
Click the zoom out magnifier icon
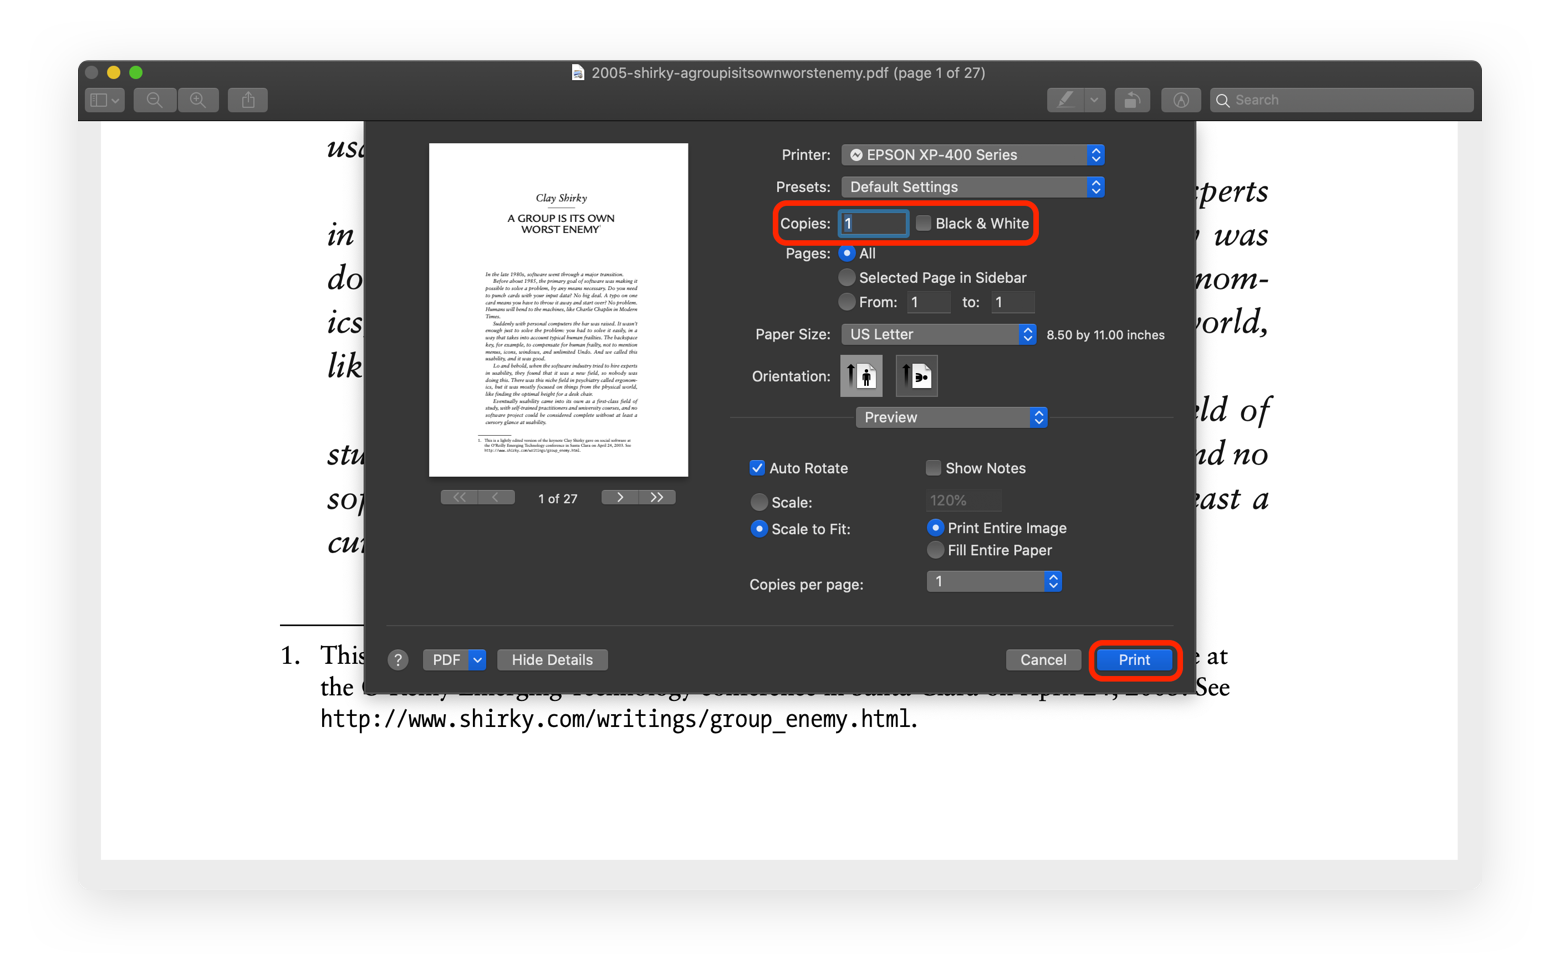tap(154, 100)
